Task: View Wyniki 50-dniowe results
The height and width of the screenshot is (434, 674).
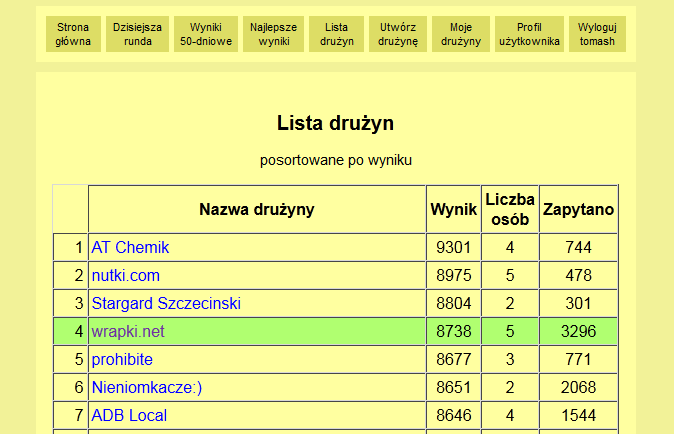Action: (x=206, y=34)
